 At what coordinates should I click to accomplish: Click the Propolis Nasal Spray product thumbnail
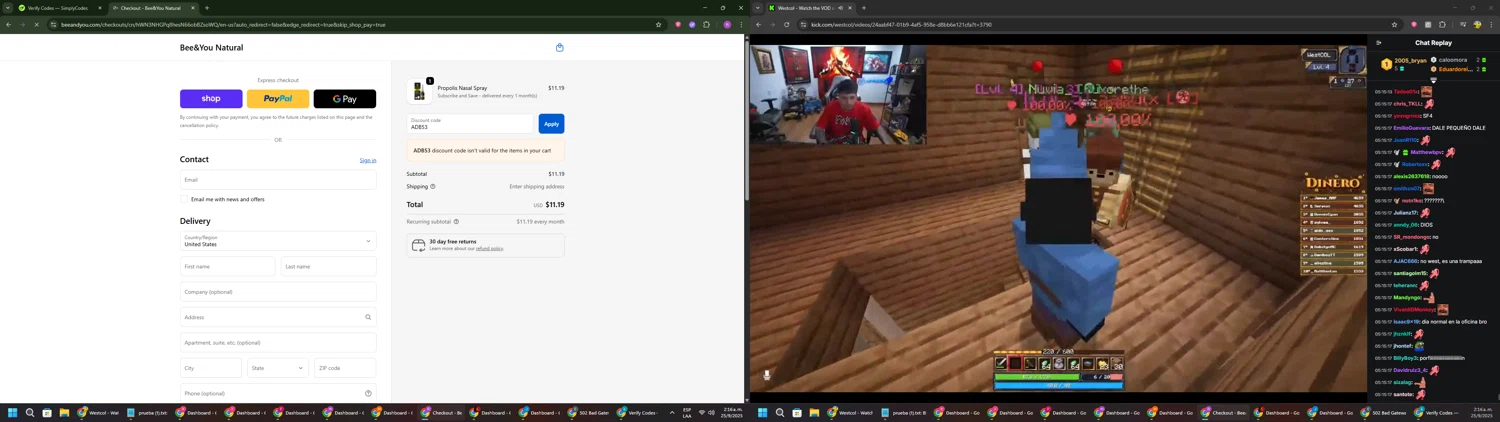[x=419, y=91]
